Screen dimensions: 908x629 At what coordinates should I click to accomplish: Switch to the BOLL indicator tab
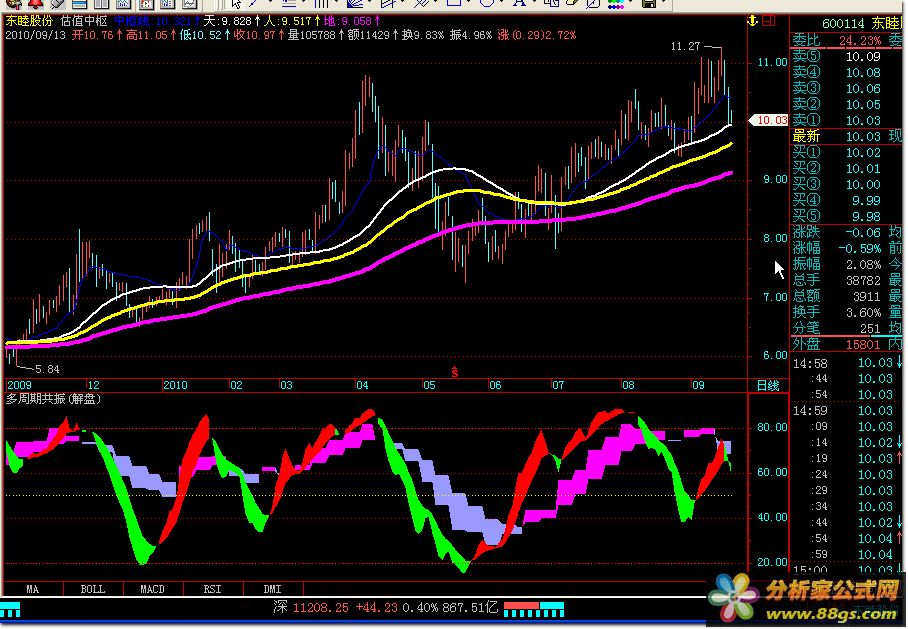[x=93, y=589]
